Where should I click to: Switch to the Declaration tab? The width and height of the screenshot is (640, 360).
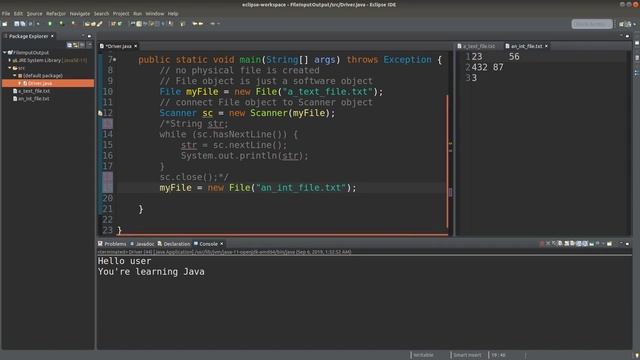(174, 244)
